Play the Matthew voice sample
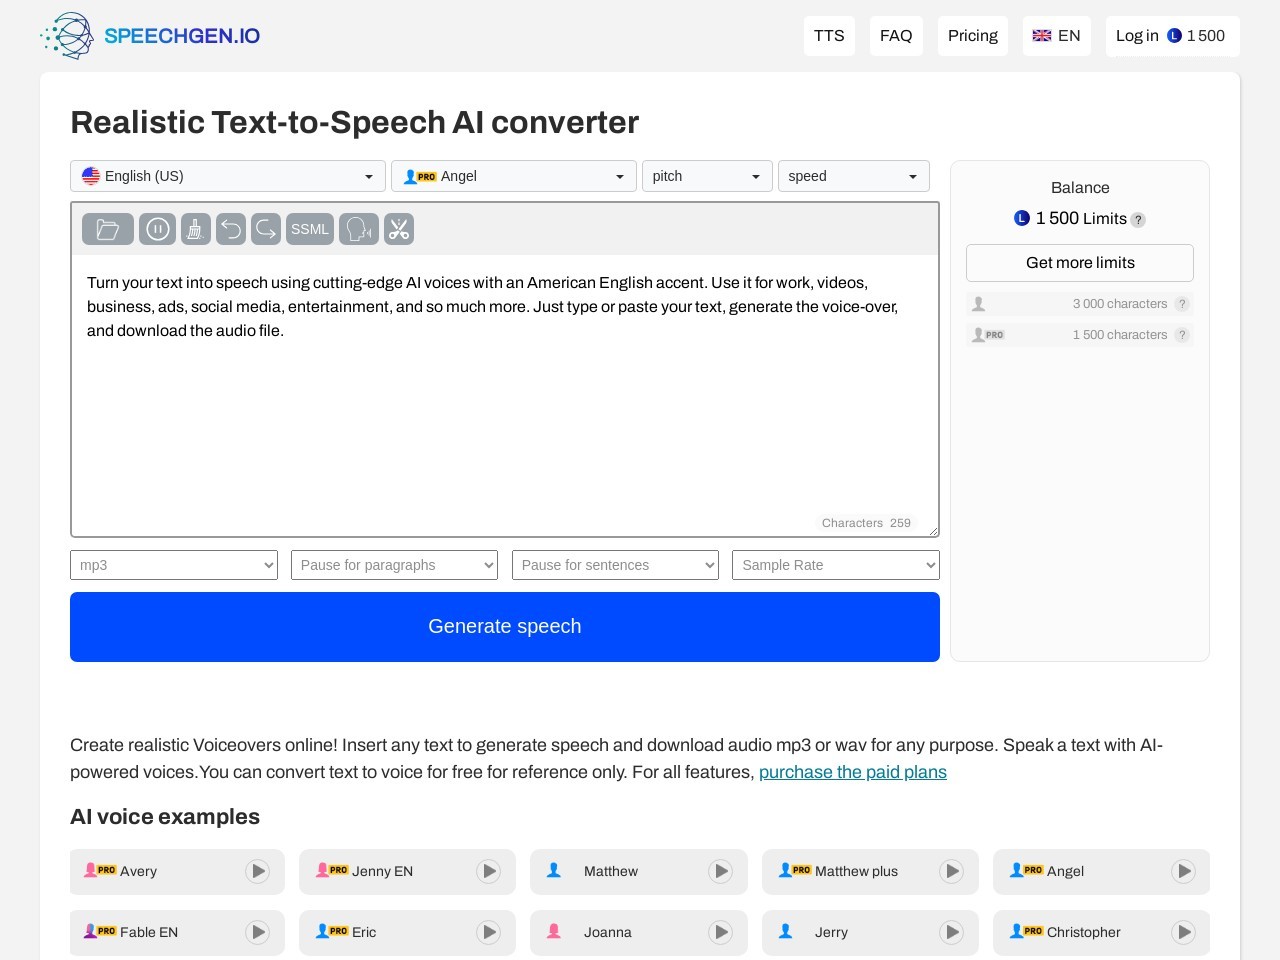 tap(720, 871)
